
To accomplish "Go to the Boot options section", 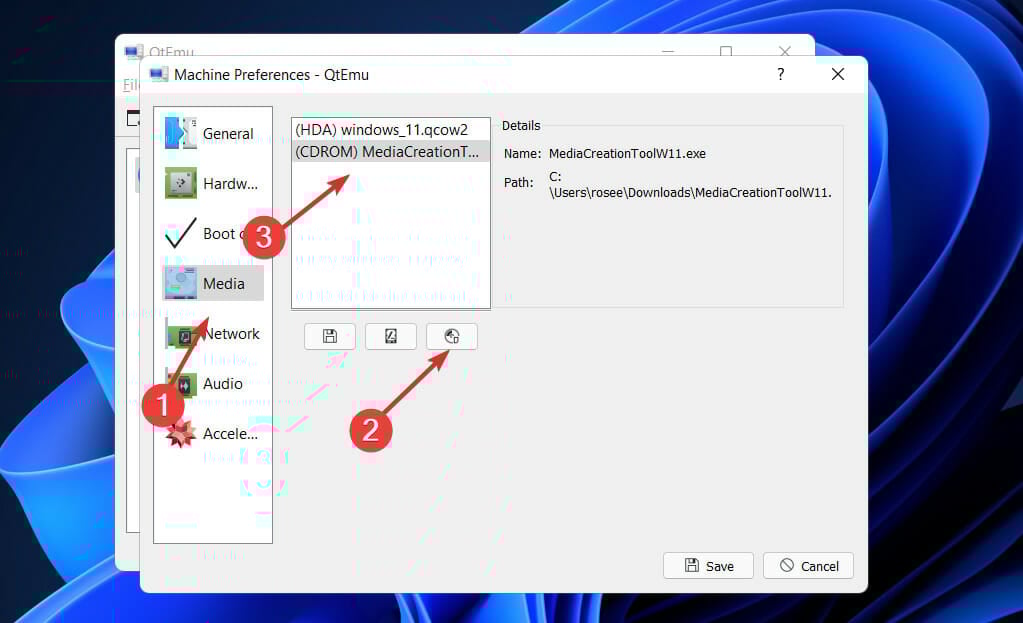I will [x=213, y=234].
